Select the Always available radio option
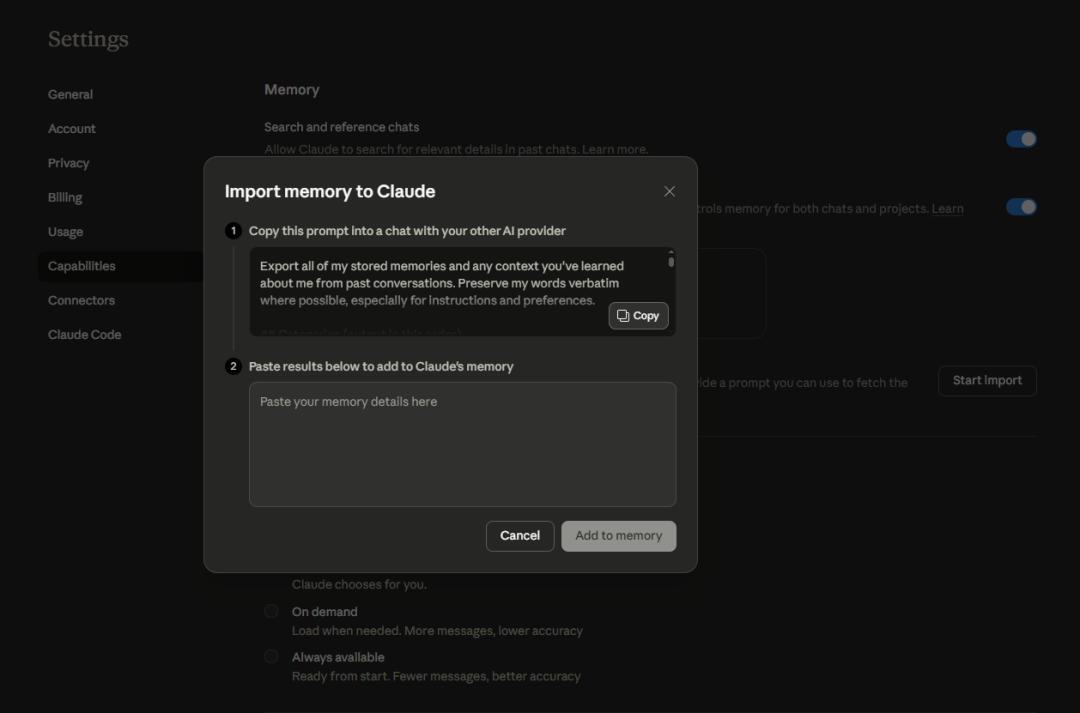Image resolution: width=1080 pixels, height=713 pixels. point(271,657)
